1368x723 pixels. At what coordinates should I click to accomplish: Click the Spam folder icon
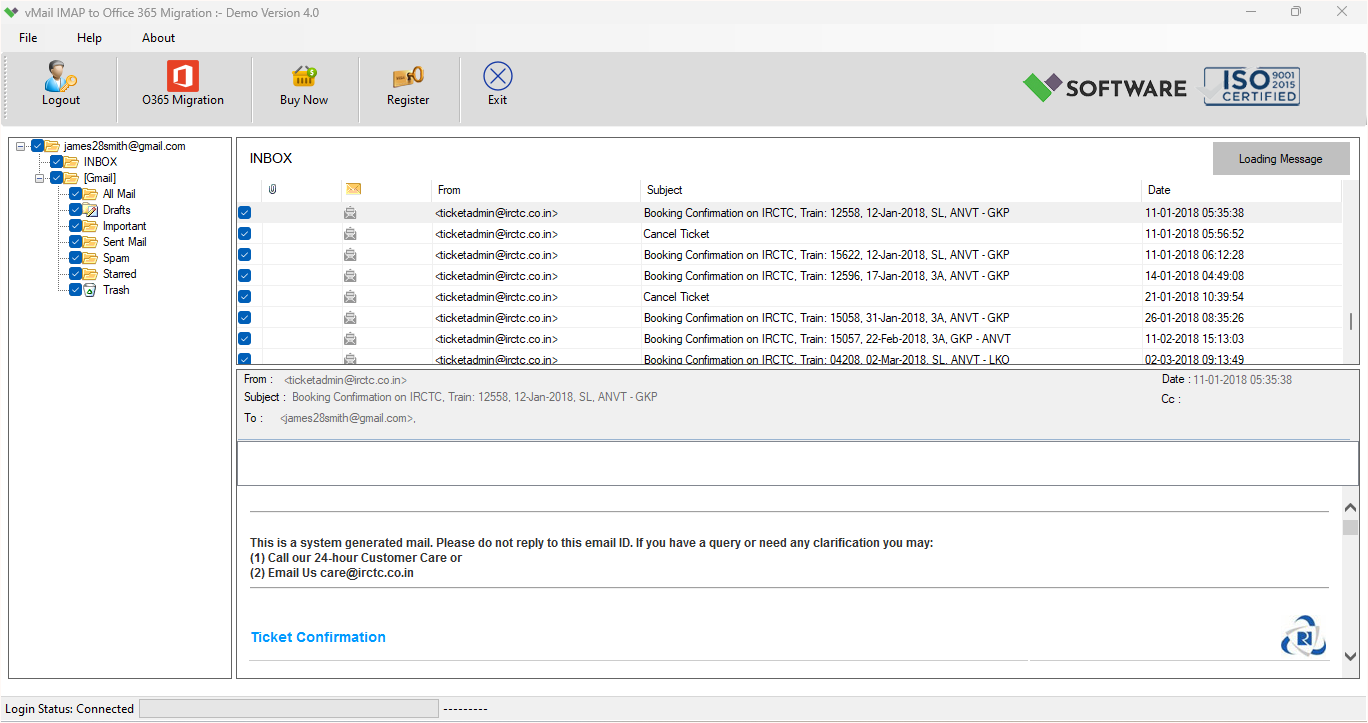coord(90,258)
